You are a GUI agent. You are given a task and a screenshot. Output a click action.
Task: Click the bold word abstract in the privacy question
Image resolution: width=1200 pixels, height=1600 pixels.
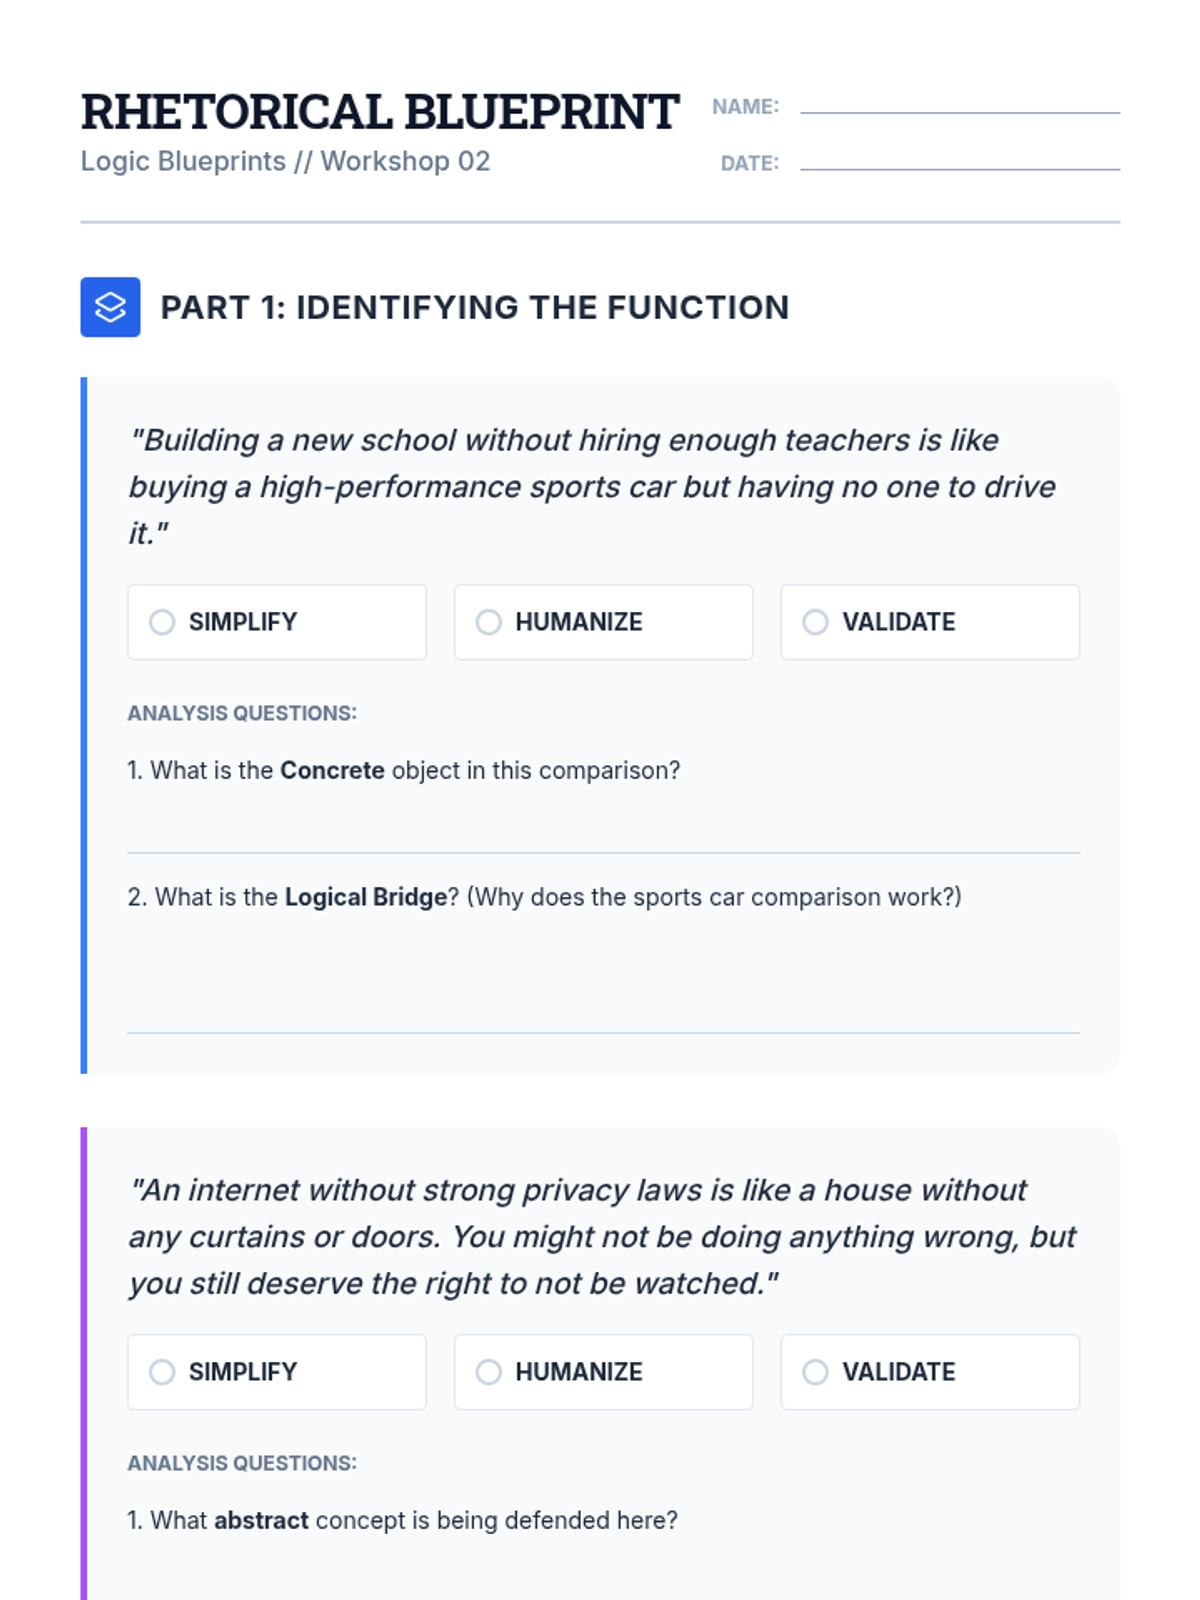pos(261,1521)
